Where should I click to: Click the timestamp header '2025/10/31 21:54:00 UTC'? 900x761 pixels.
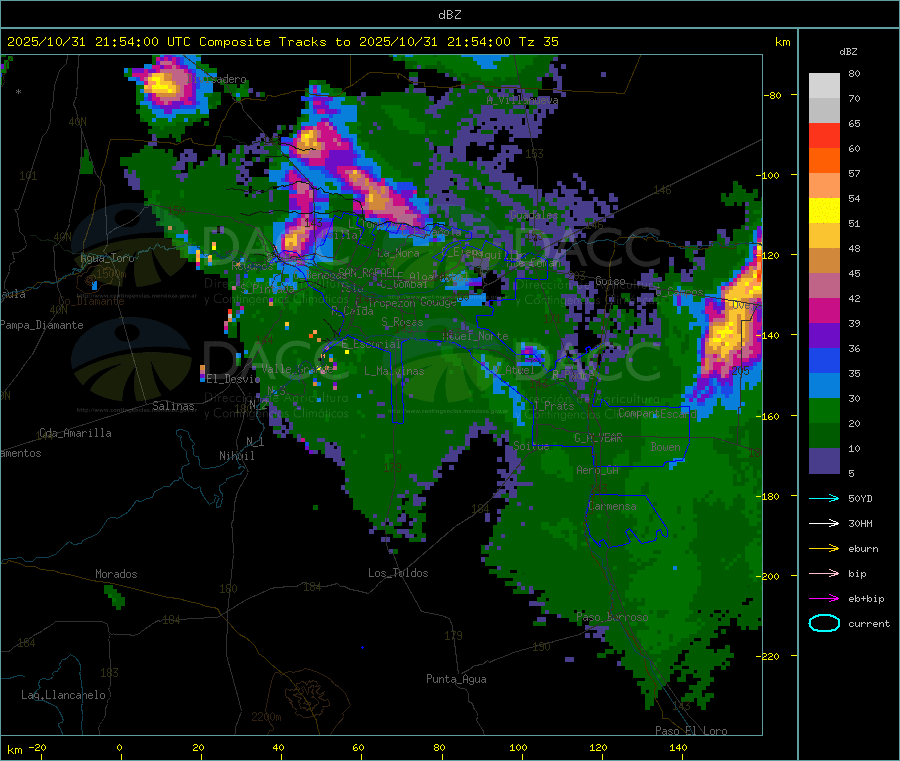99,42
